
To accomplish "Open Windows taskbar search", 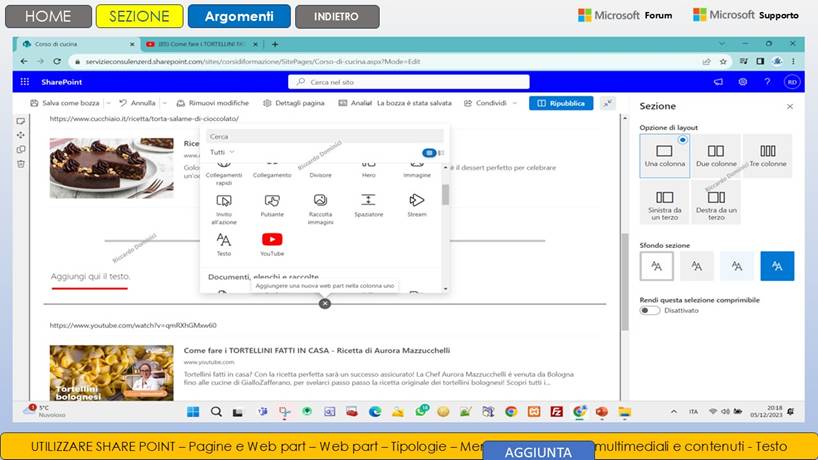I will pos(216,412).
